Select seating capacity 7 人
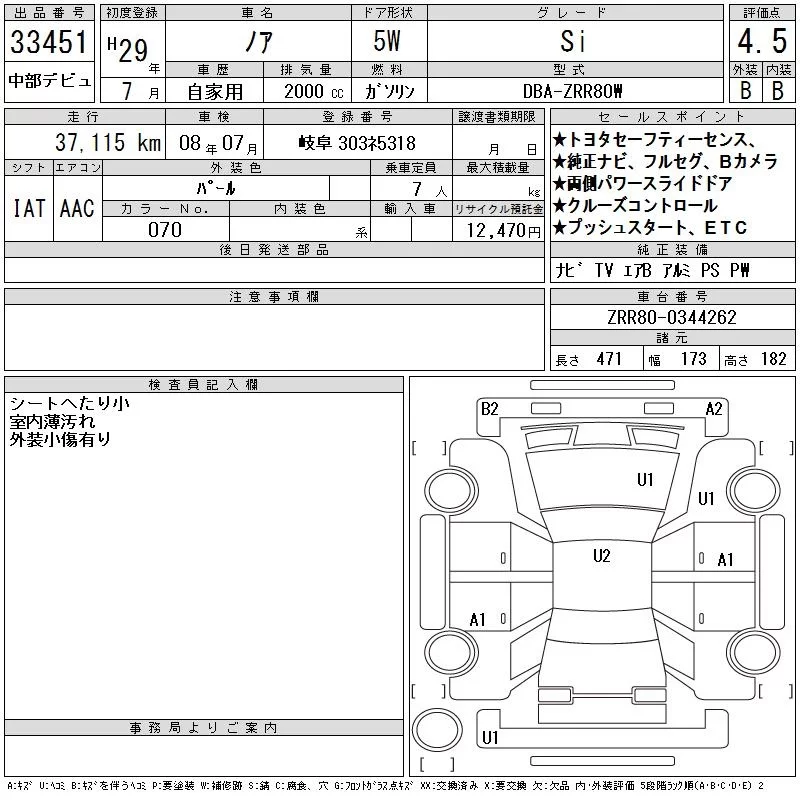This screenshot has height=800, width=800. coord(429,190)
